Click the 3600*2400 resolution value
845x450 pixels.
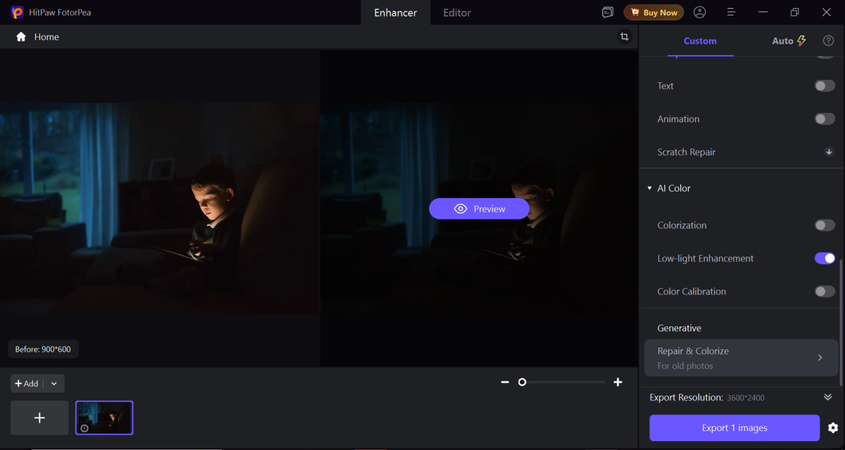point(745,398)
